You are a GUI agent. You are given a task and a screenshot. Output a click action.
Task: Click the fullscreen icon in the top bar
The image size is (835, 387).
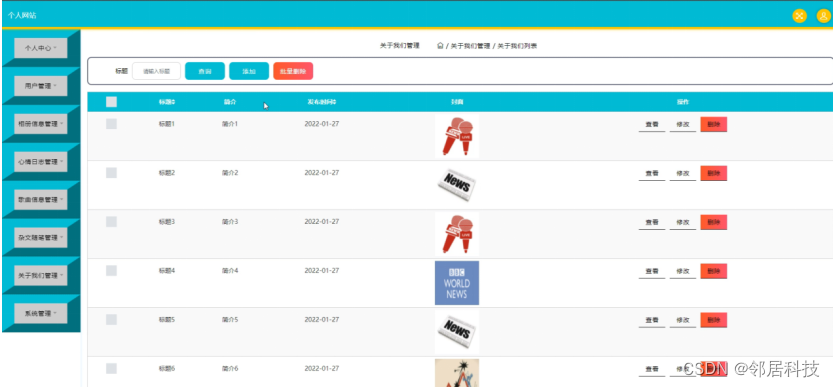click(799, 16)
